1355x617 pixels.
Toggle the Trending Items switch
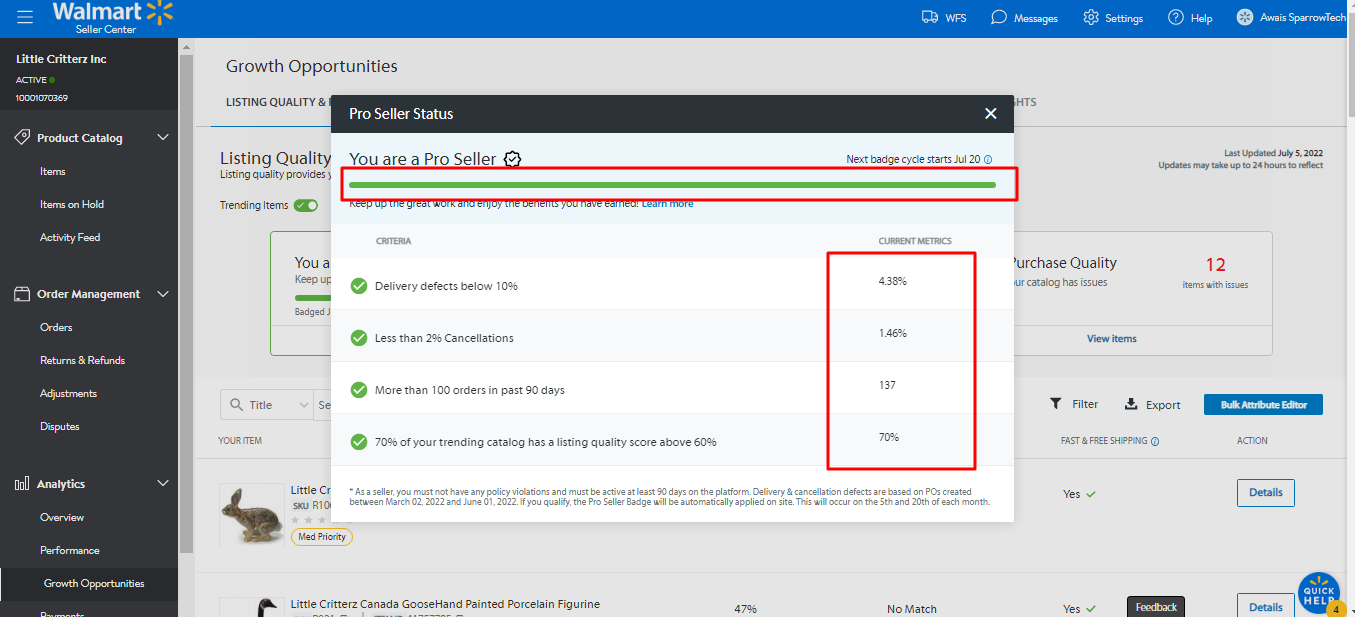coord(306,205)
